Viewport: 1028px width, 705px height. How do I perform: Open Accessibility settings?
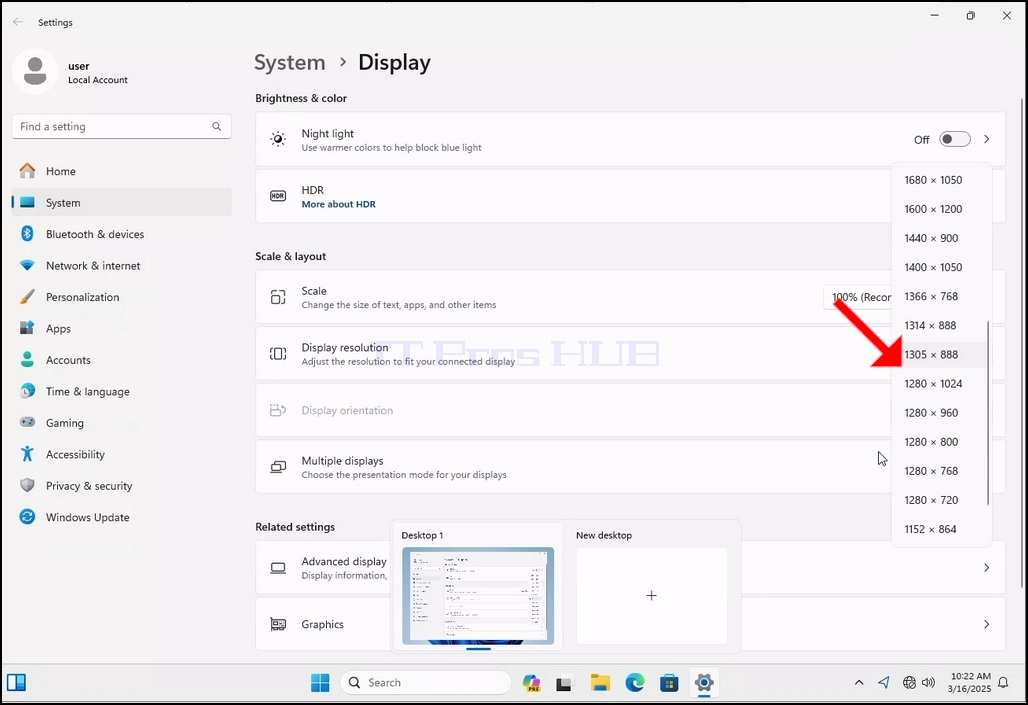pos(121,454)
